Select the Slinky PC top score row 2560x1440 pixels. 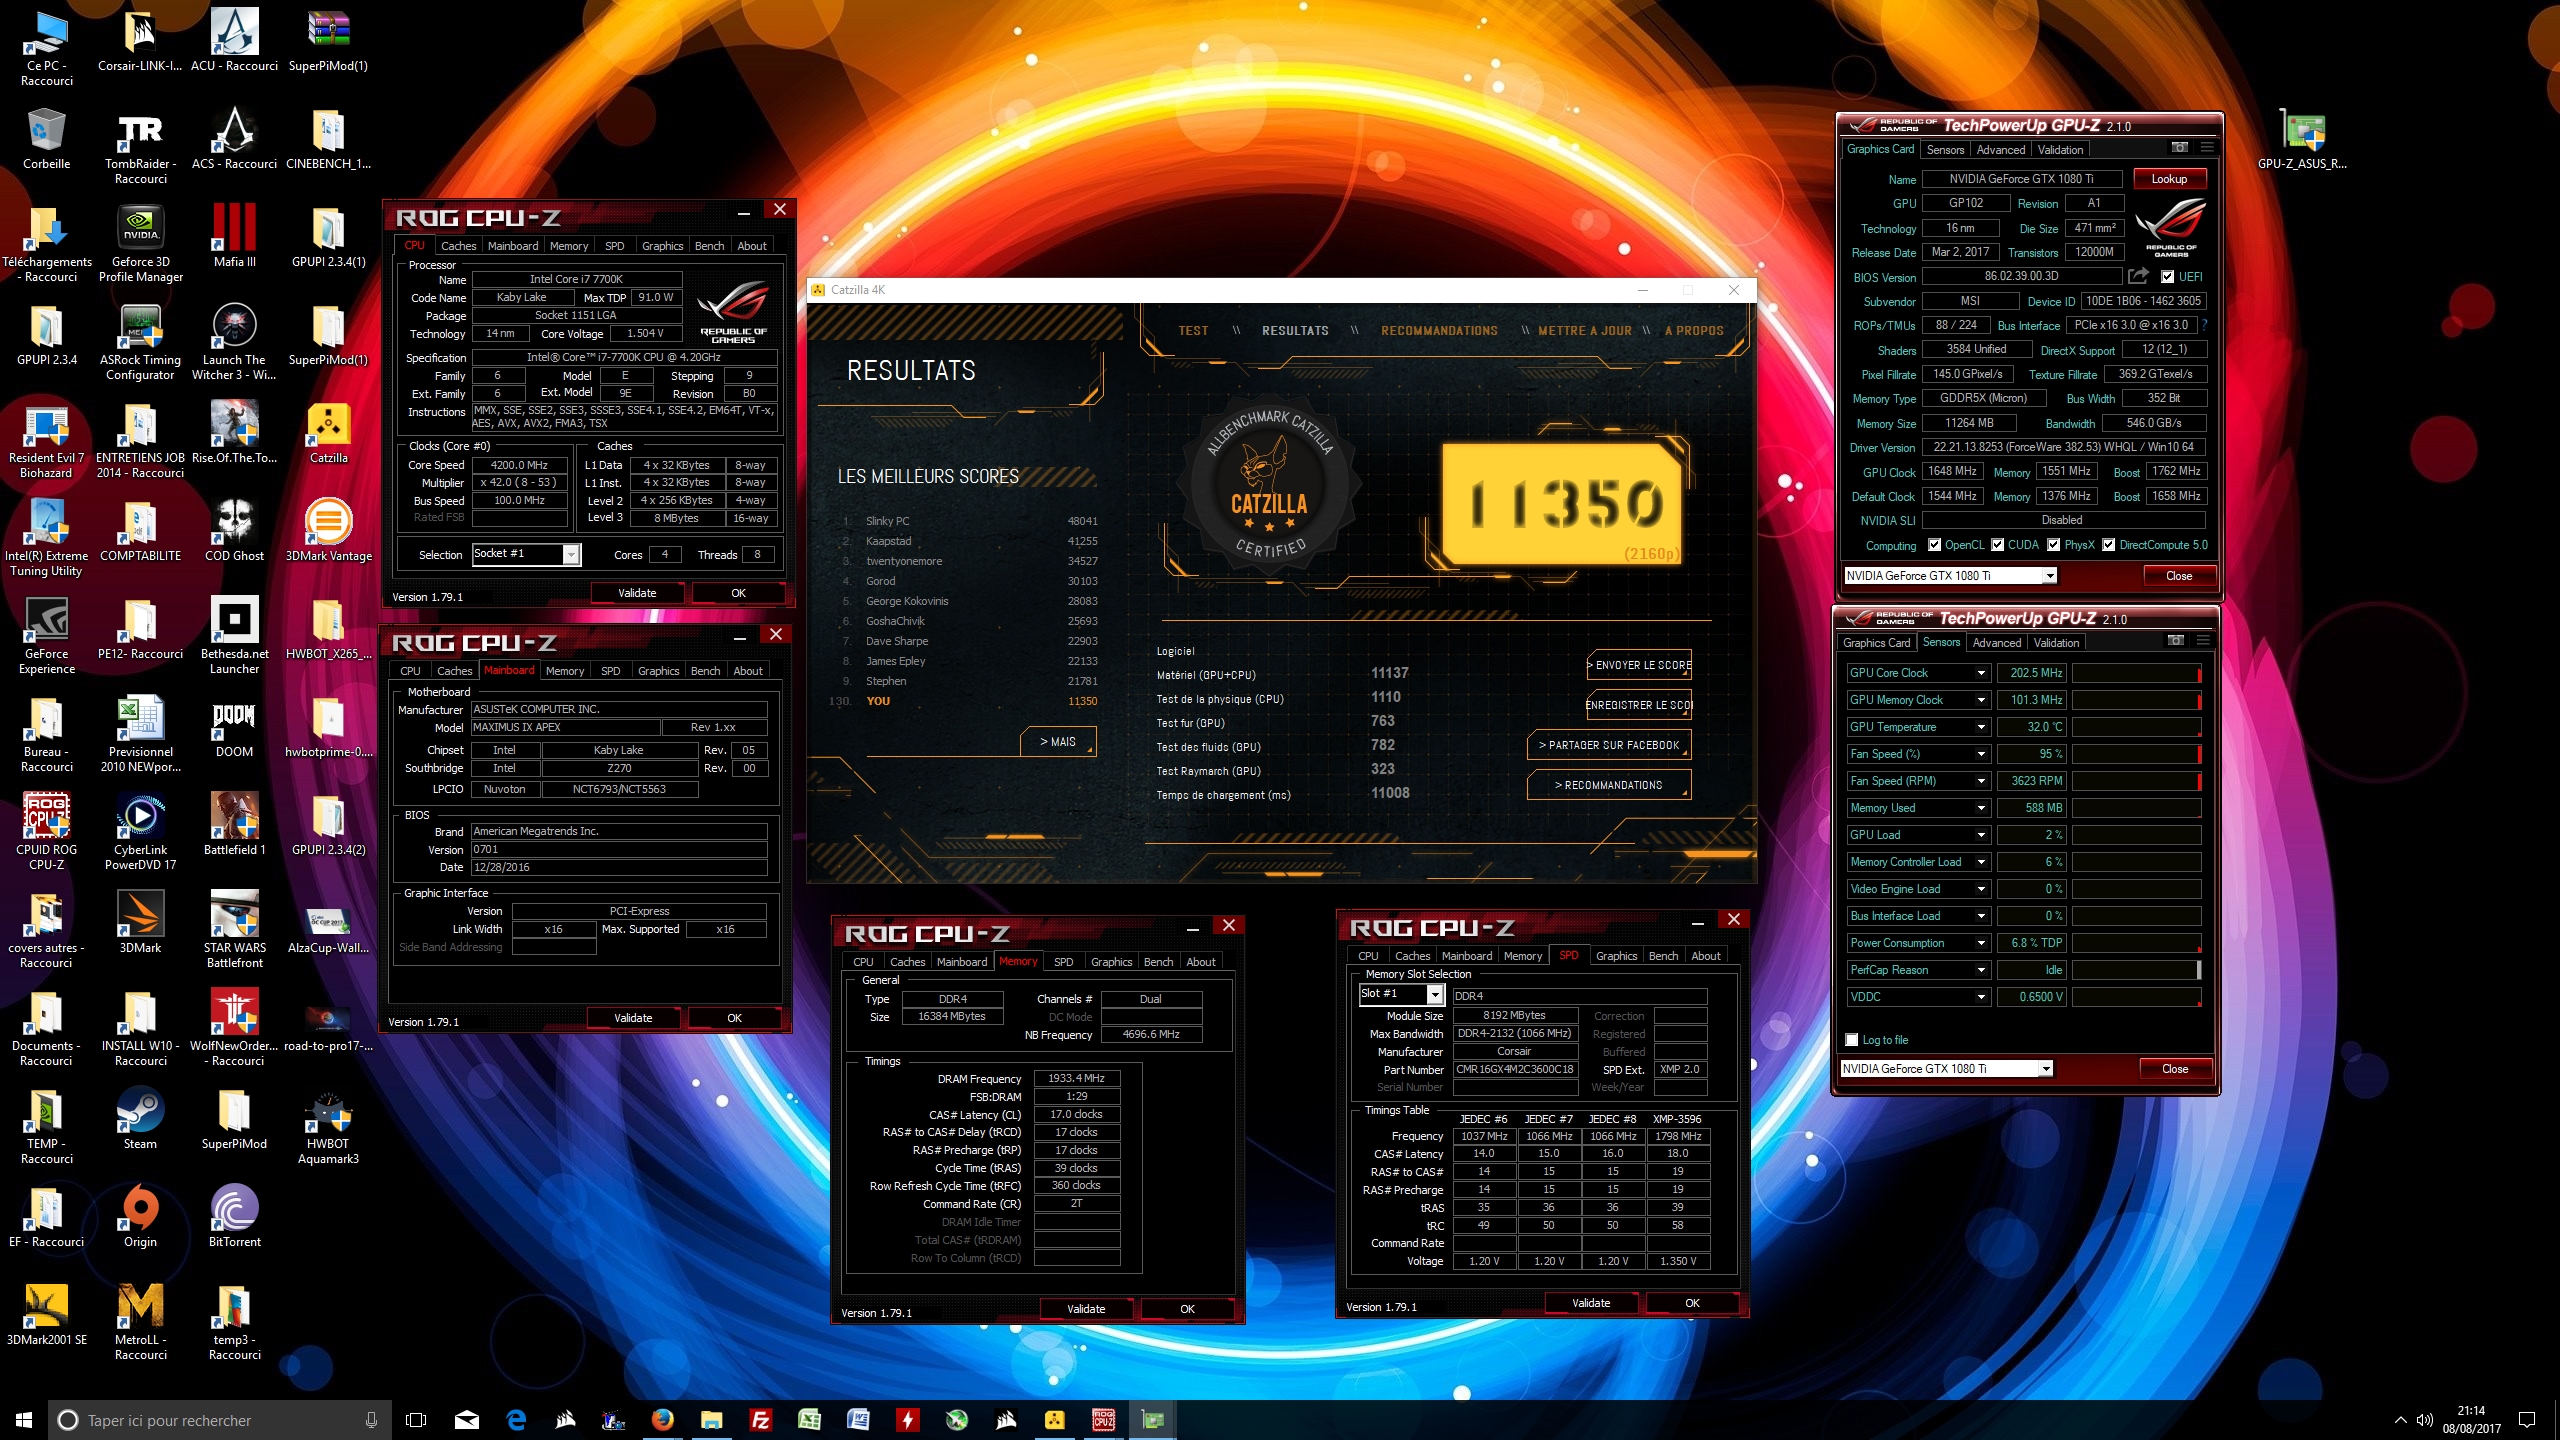970,521
